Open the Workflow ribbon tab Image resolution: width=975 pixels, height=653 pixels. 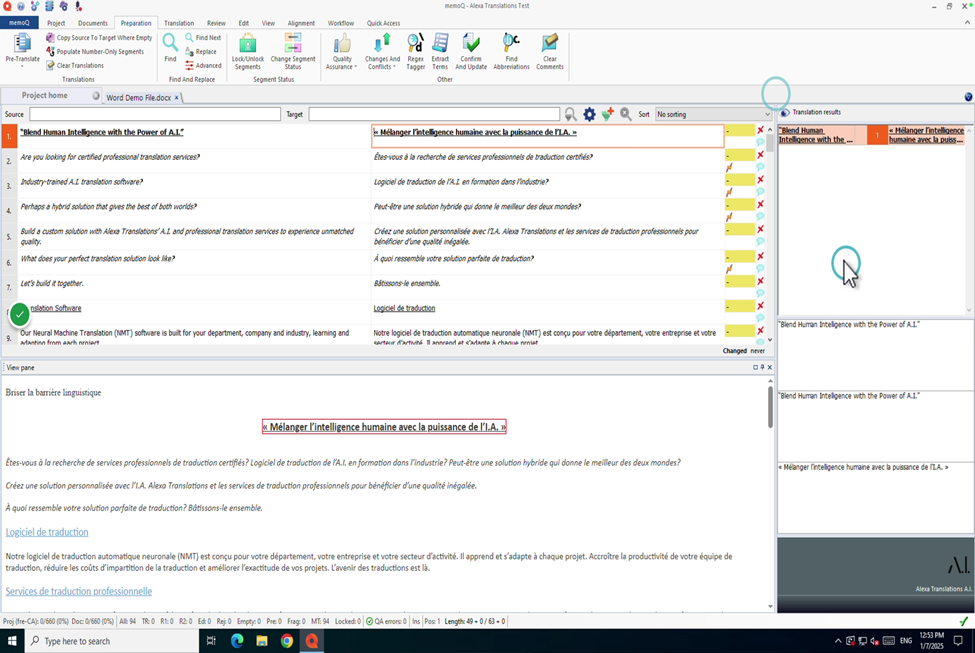coord(341,23)
